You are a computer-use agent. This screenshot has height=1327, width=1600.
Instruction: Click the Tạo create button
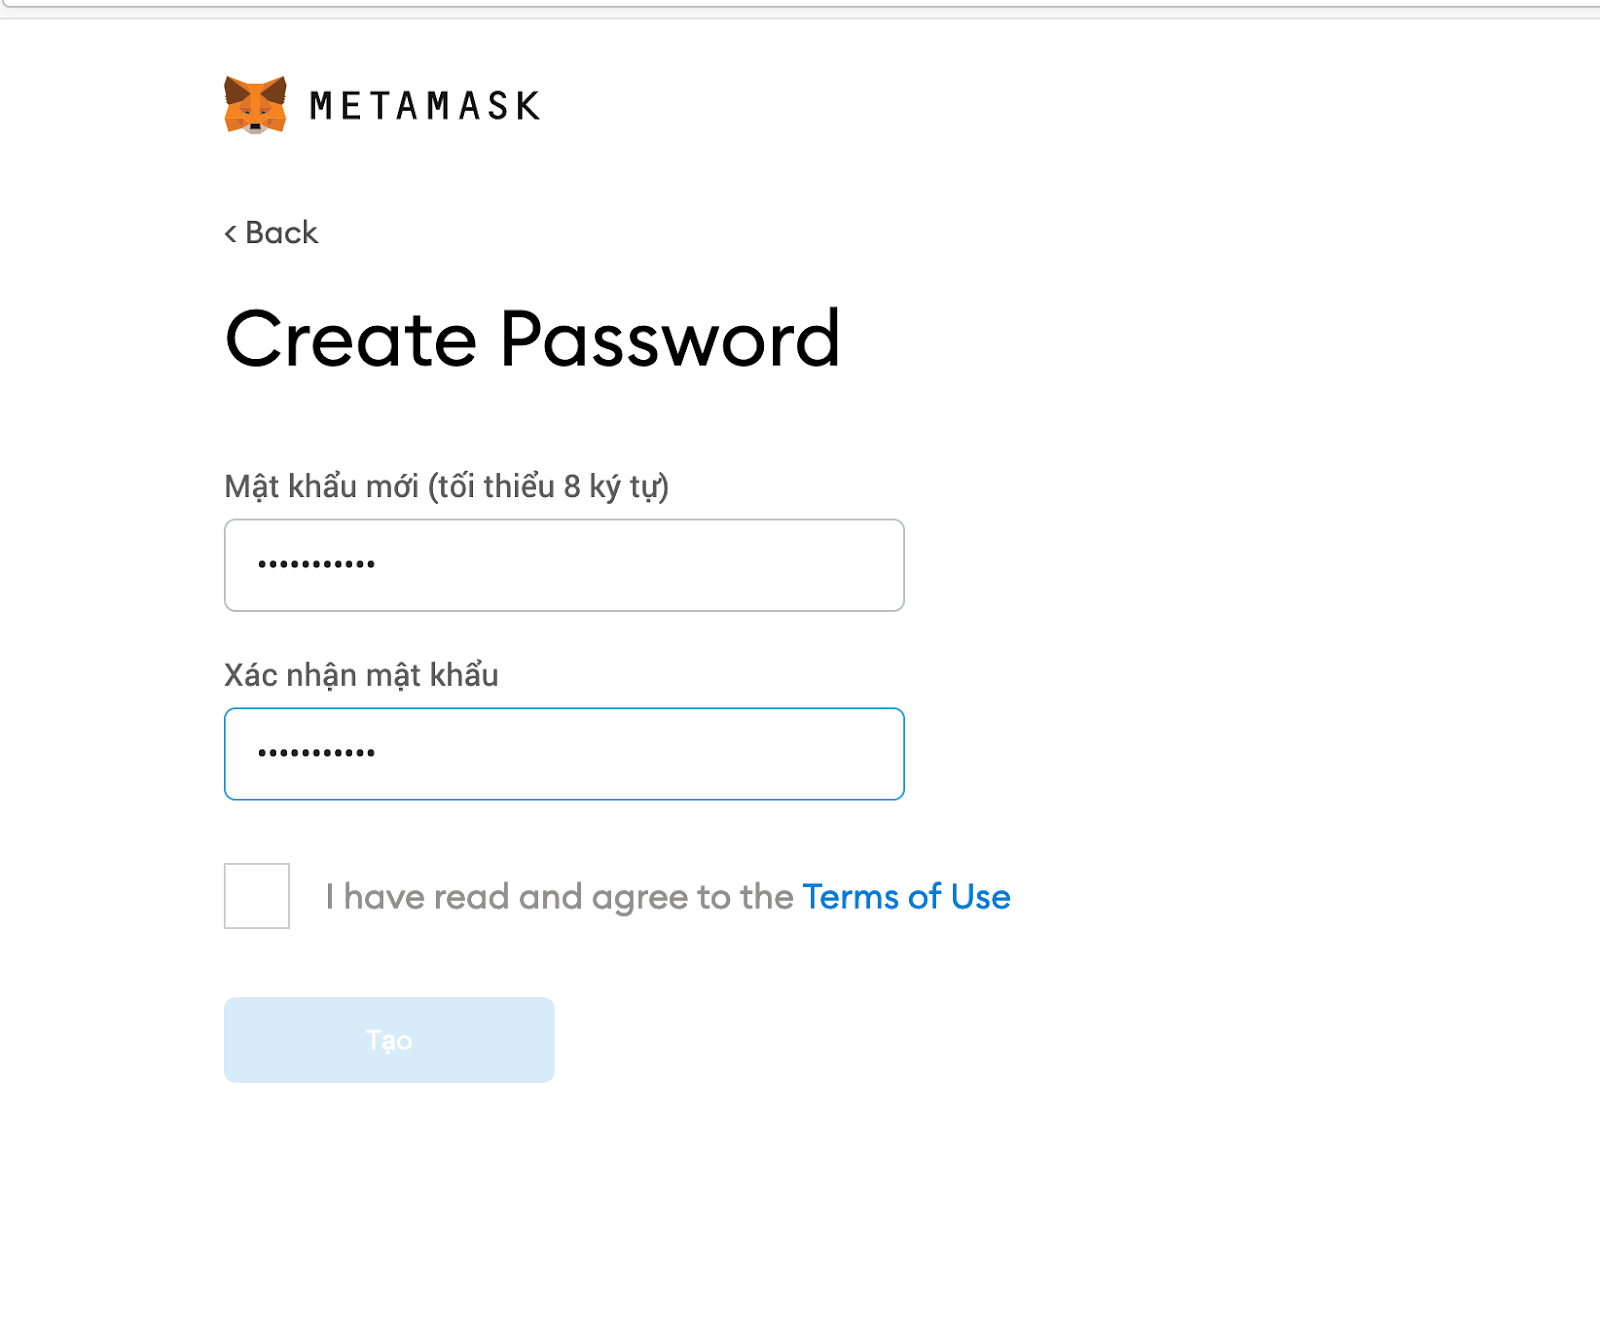(x=389, y=1040)
